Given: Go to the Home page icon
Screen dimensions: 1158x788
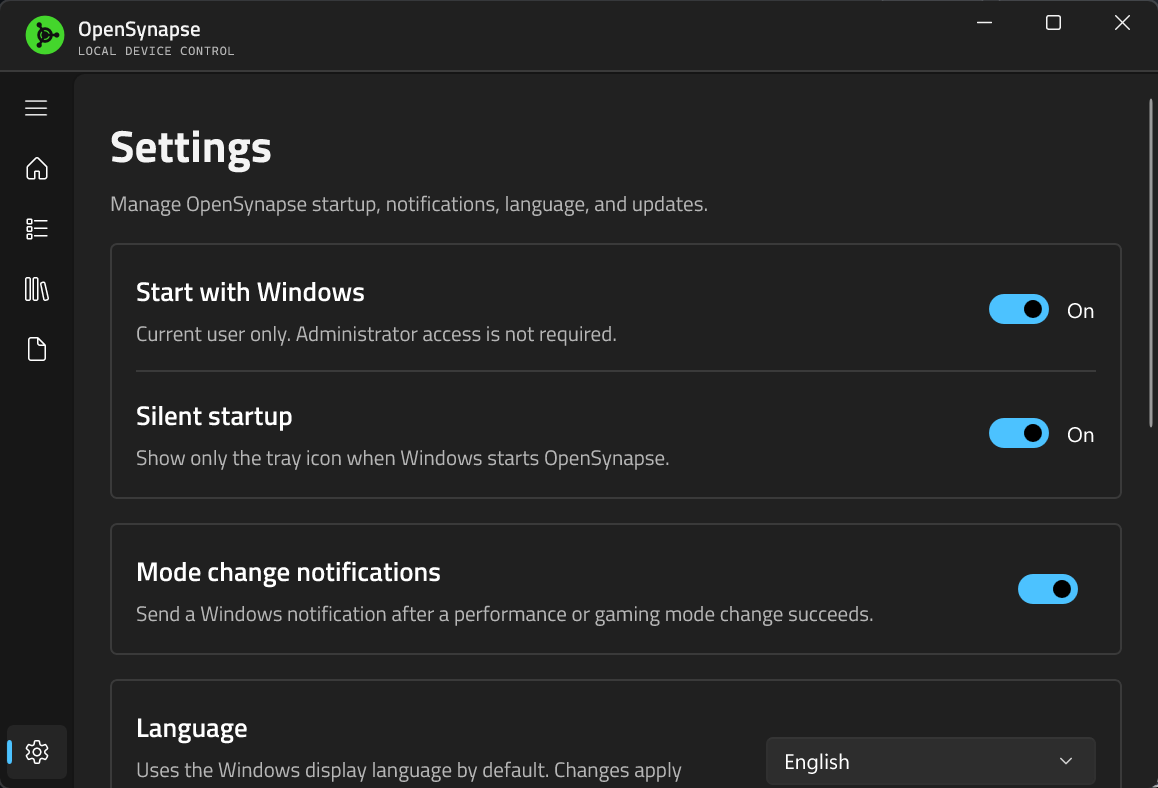Looking at the screenshot, I should [36, 168].
